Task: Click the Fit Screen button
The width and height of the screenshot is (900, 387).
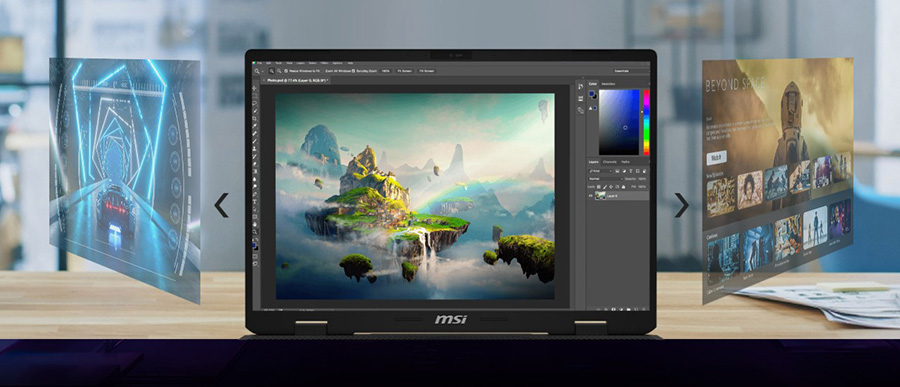Action: point(405,71)
